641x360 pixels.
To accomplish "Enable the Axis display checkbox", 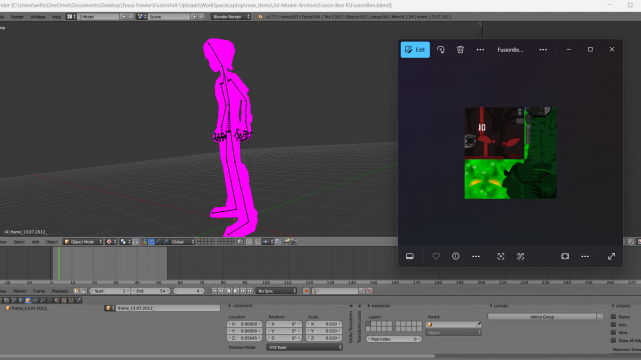I will tap(613, 324).
